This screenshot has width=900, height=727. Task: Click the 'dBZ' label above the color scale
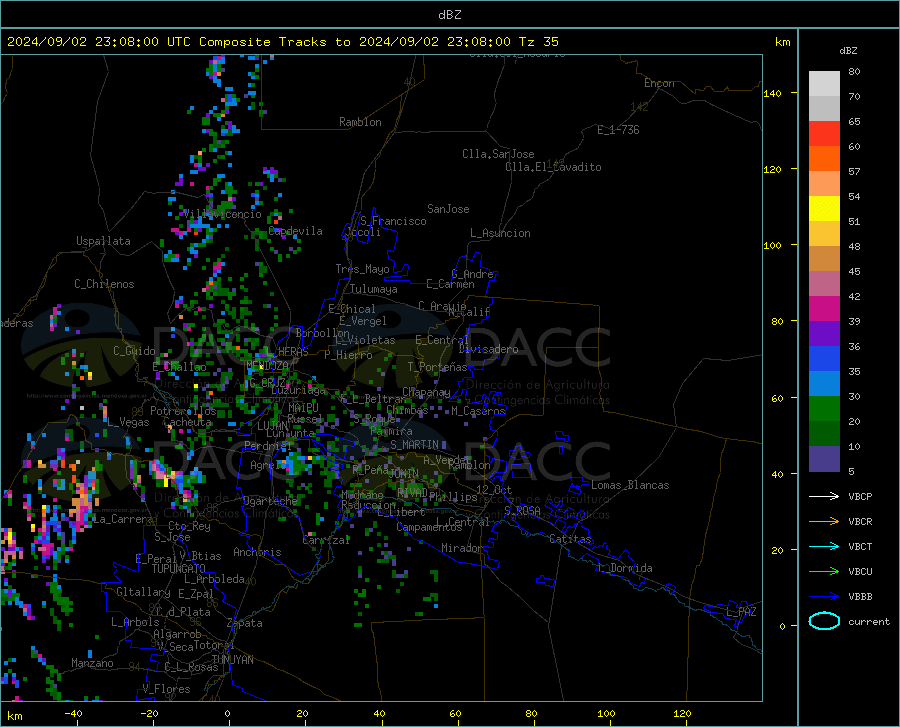(848, 50)
